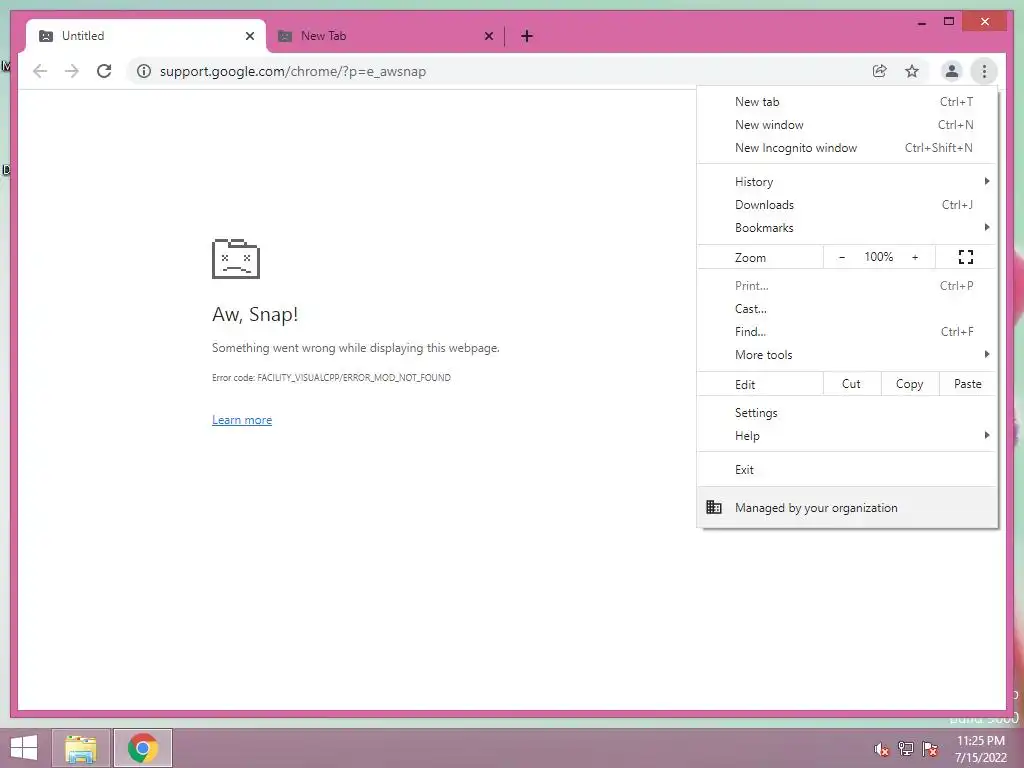Open a new tab with plus button
Viewport: 1024px width, 768px height.
(x=527, y=36)
